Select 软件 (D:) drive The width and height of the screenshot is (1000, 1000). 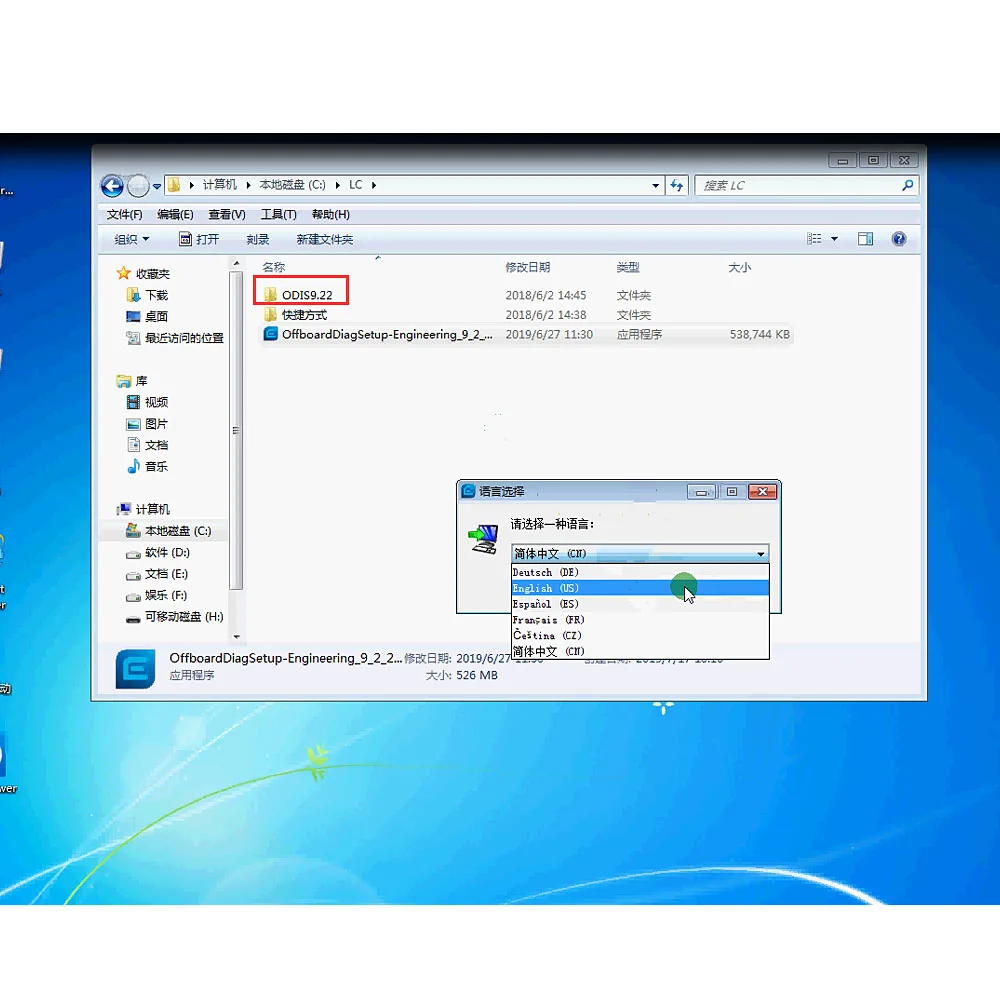(158, 552)
